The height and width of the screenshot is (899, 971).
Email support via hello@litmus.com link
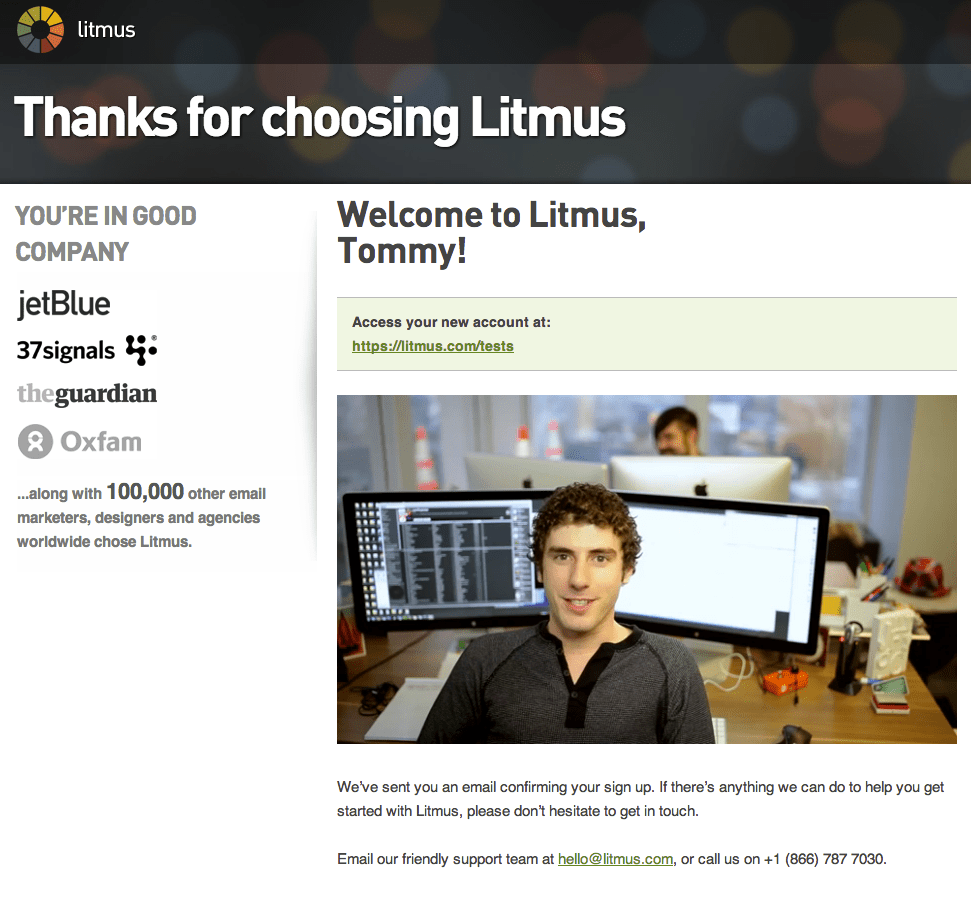coord(615,859)
